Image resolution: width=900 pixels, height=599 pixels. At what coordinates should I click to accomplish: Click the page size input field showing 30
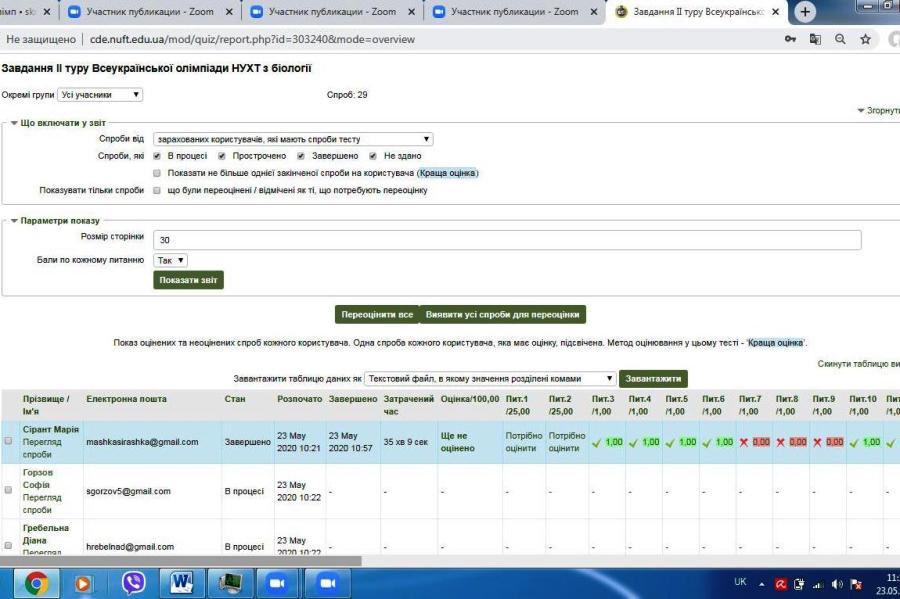[507, 240]
